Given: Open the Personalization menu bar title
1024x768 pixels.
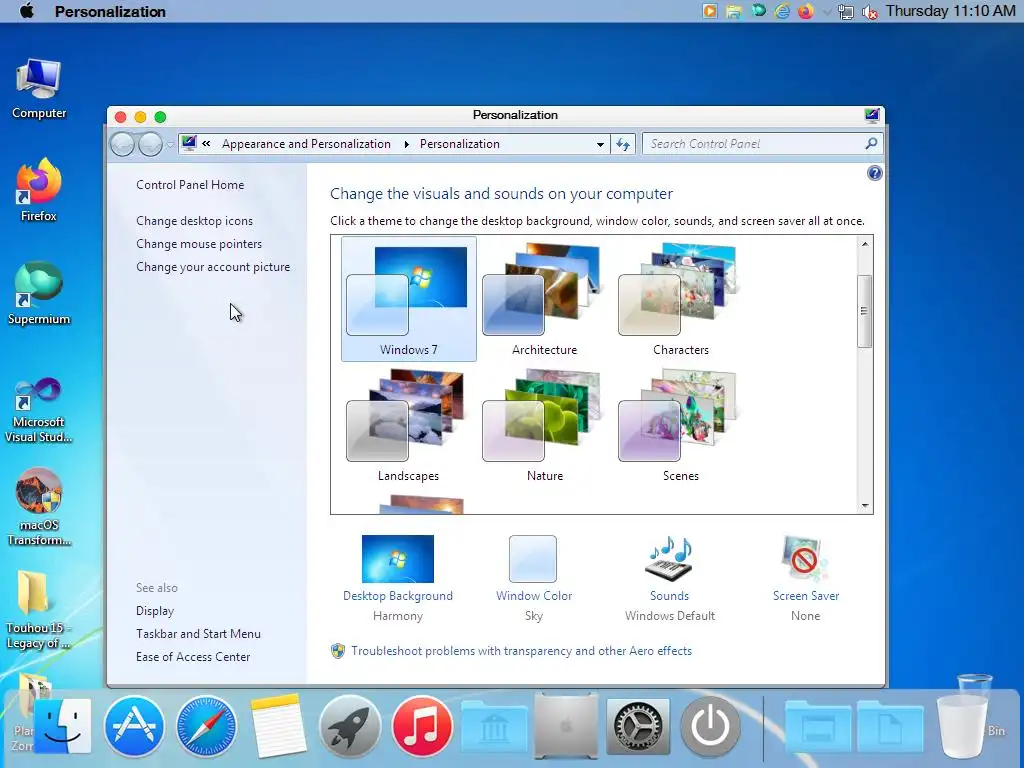Looking at the screenshot, I should pos(110,11).
